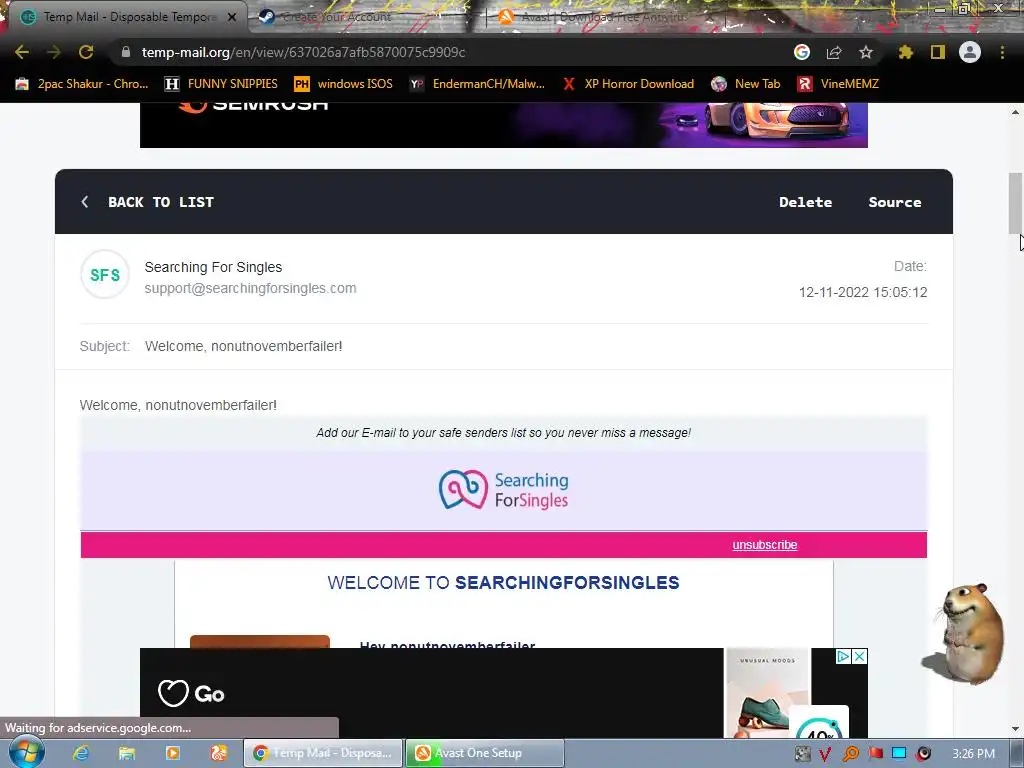Click the Searching For Singles logo

(x=504, y=490)
